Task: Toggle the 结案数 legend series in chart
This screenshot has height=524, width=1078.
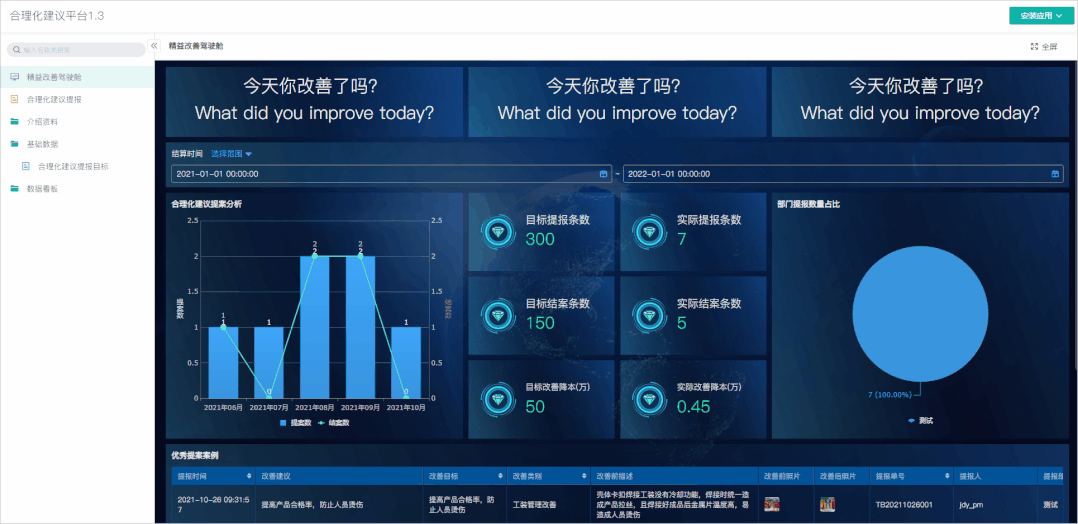Action: tap(335, 423)
